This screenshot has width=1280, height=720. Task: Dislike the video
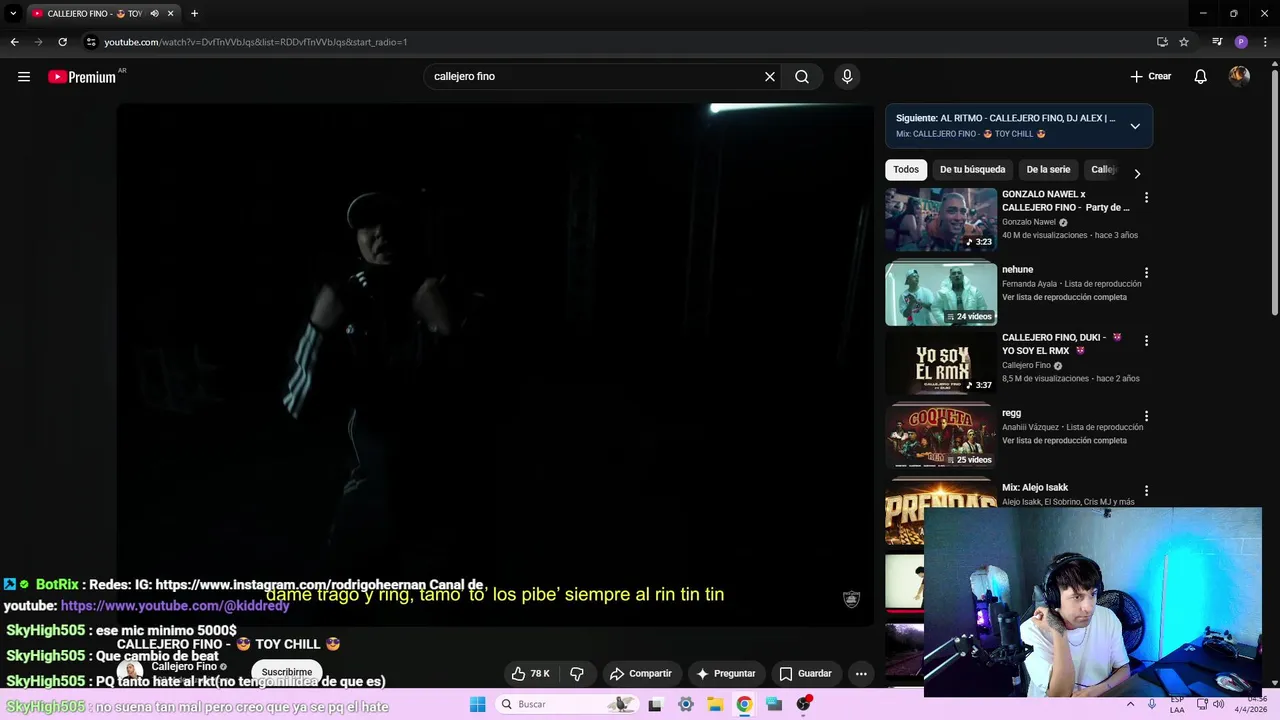577,674
